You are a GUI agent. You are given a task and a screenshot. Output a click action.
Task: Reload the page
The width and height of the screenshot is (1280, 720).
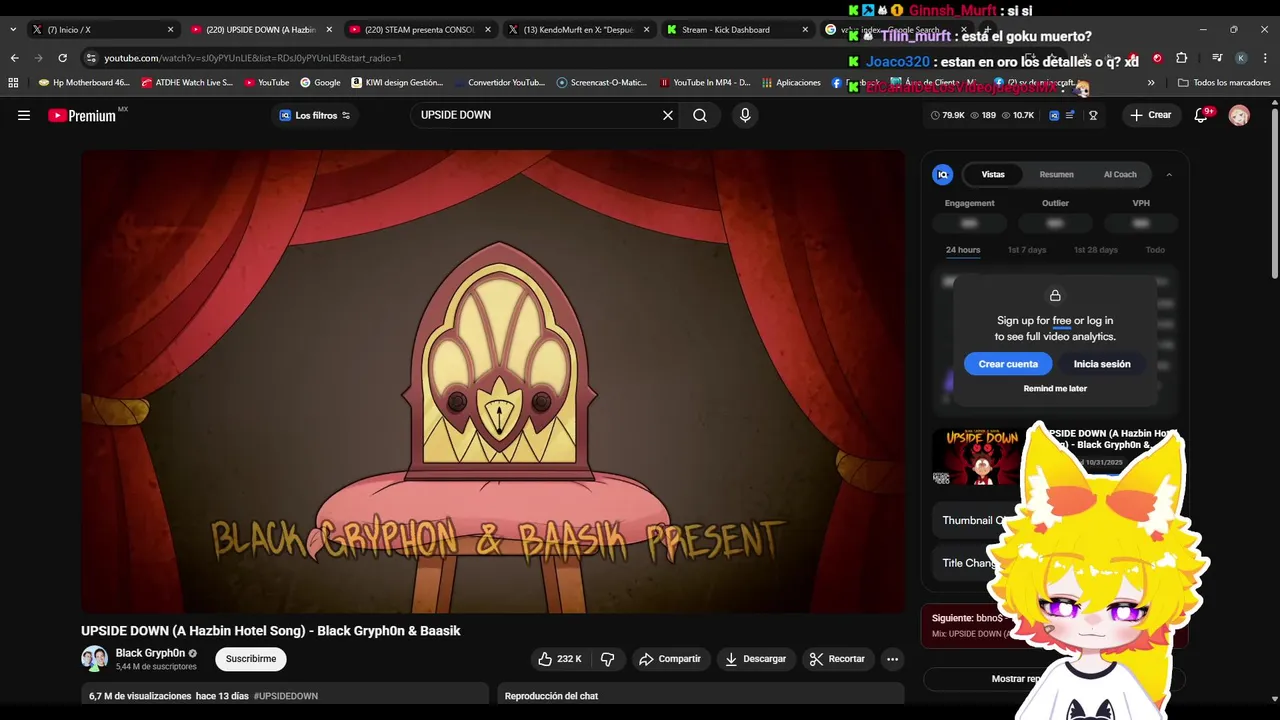[62, 58]
